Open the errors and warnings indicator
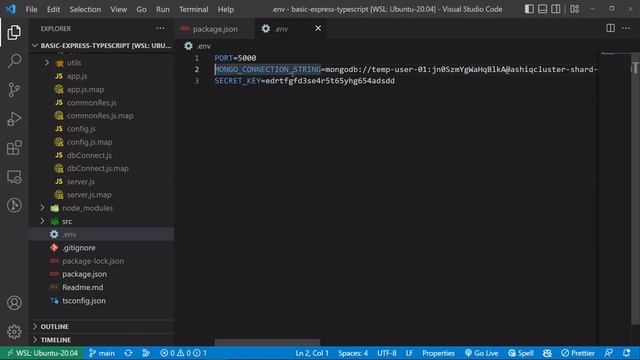 click(x=183, y=353)
